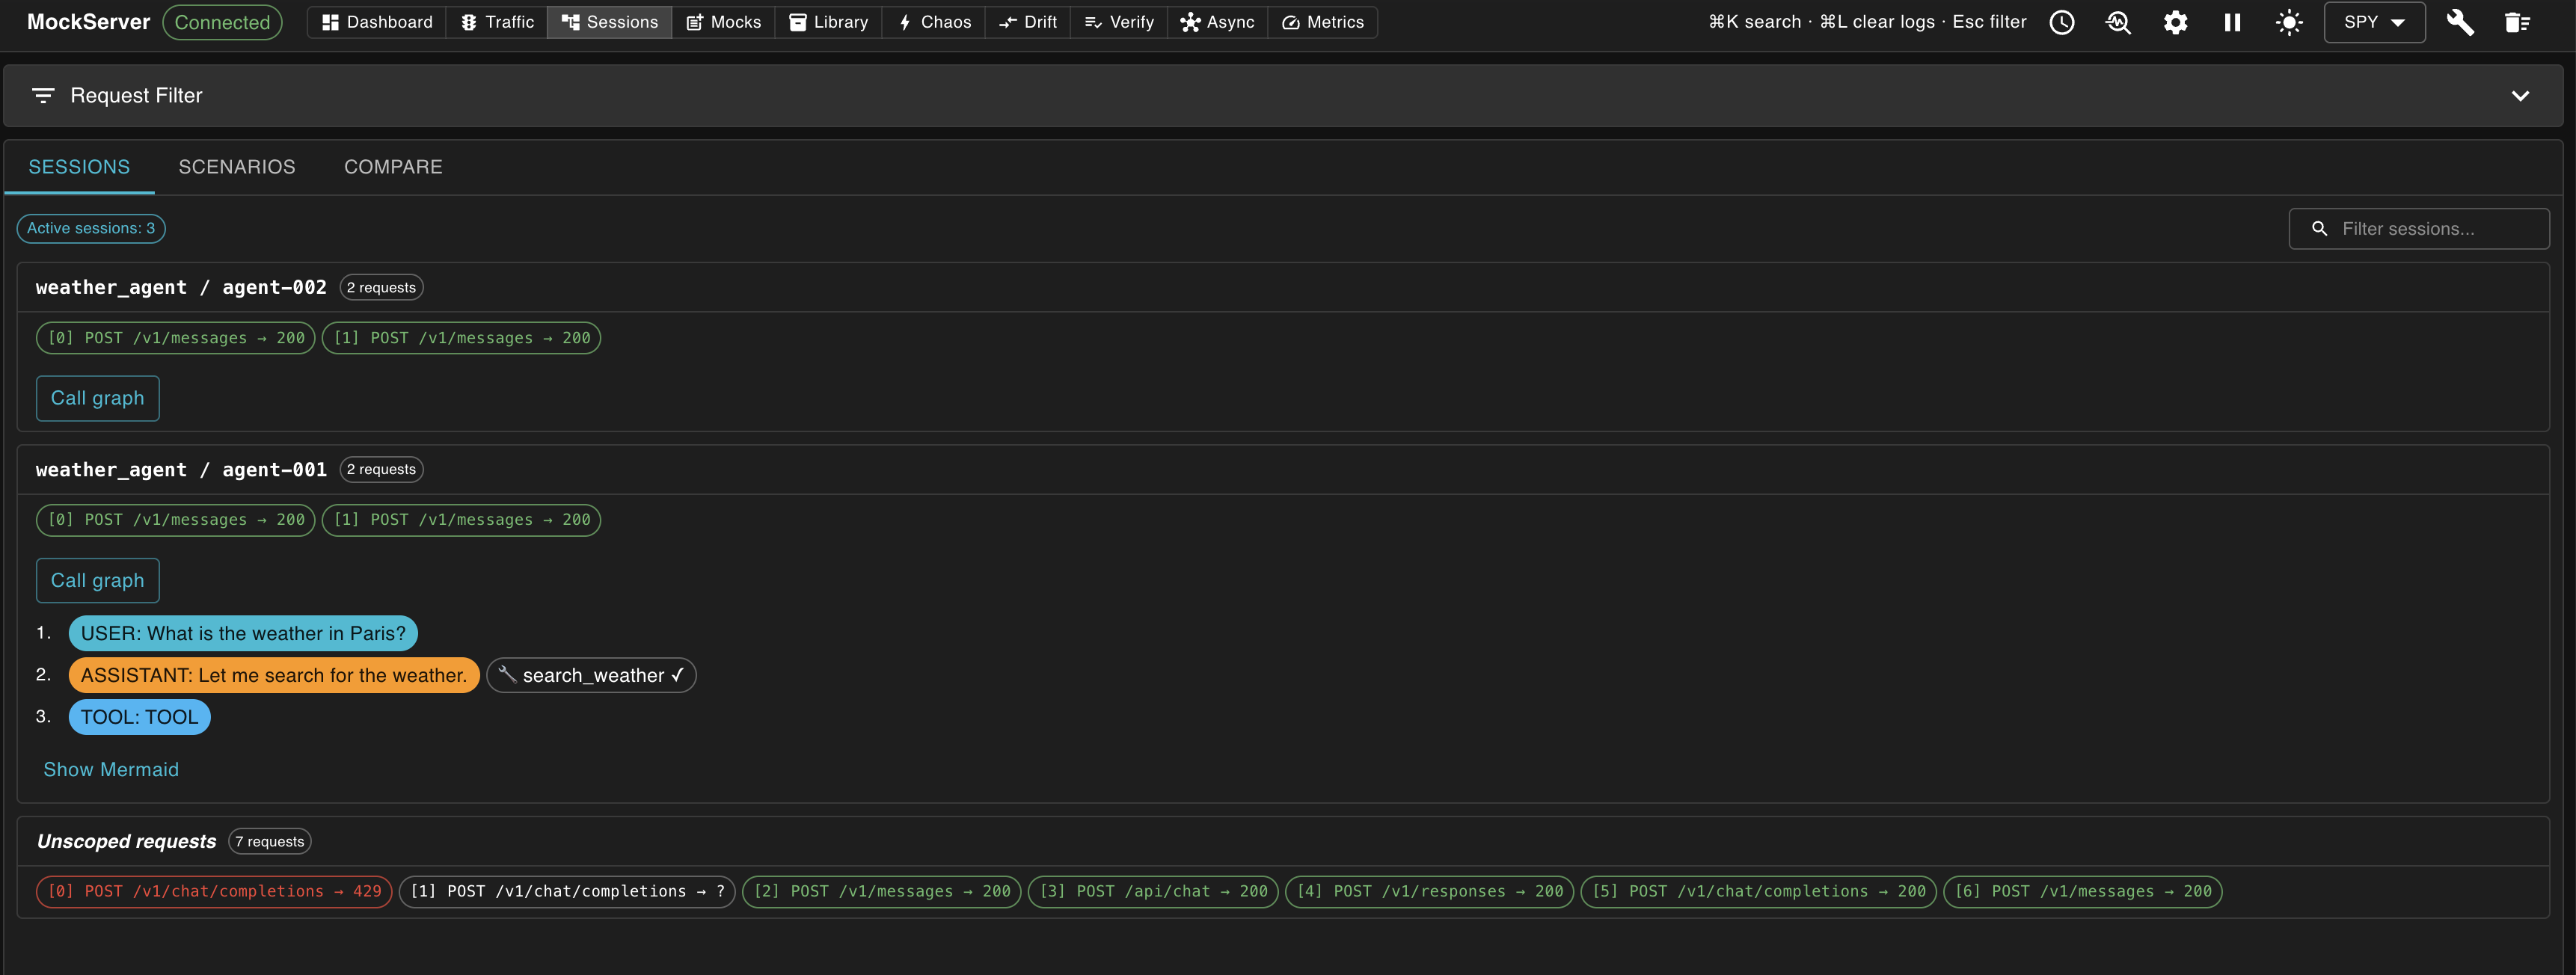This screenshot has width=2576, height=975.
Task: Click the clock history icon
Action: pyautogui.click(x=2062, y=23)
